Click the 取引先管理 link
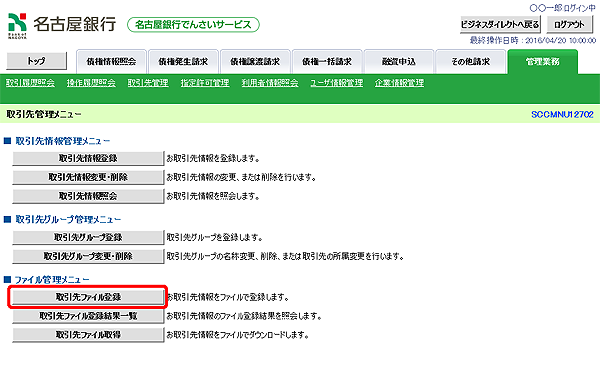The width and height of the screenshot is (600, 365). tap(148, 83)
